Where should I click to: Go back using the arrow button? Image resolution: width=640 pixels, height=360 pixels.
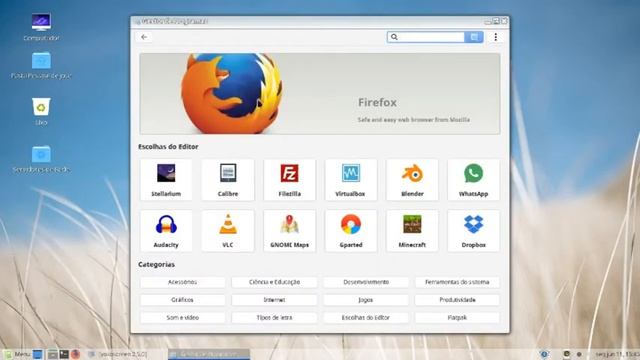pyautogui.click(x=144, y=37)
